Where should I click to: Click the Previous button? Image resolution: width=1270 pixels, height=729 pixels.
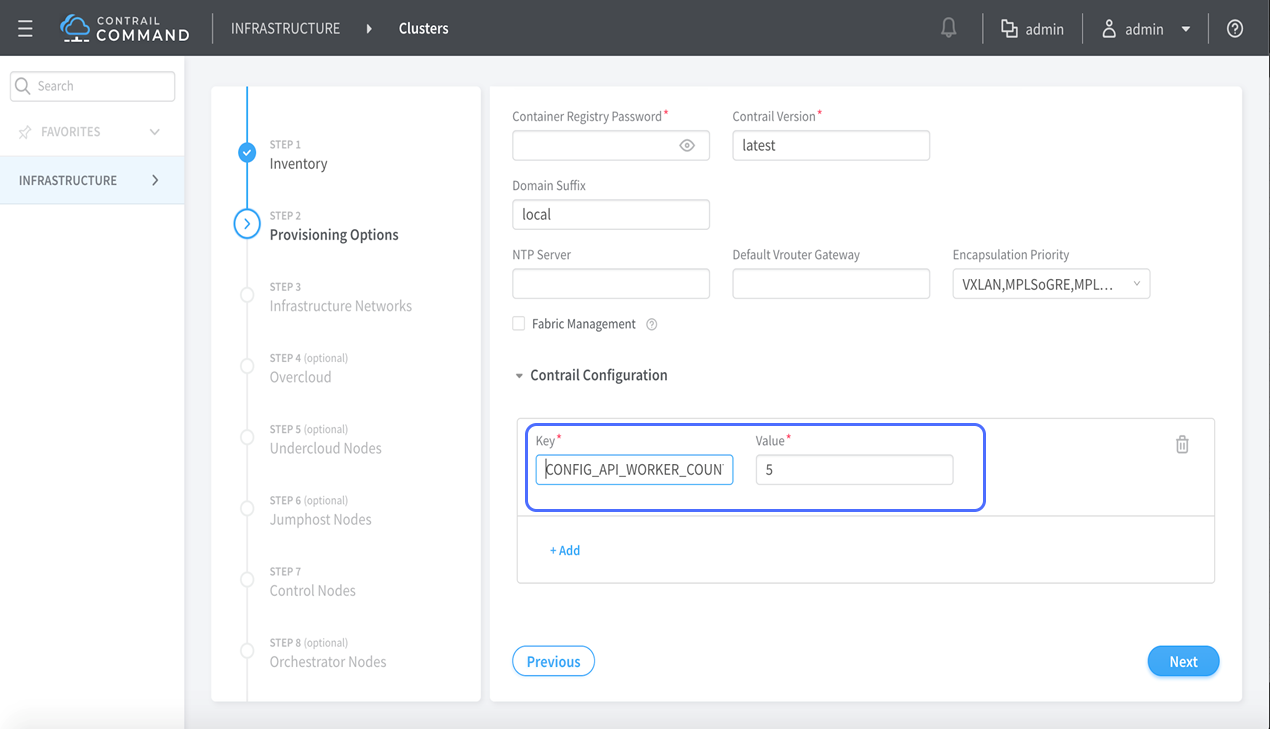click(x=553, y=661)
